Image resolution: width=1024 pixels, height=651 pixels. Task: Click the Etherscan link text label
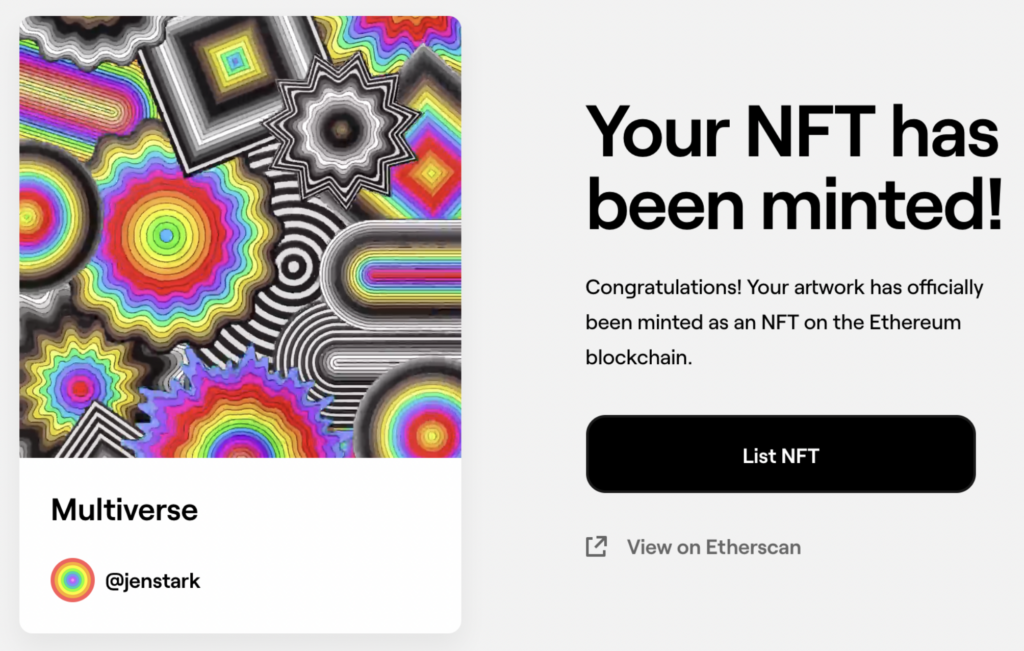pos(713,547)
